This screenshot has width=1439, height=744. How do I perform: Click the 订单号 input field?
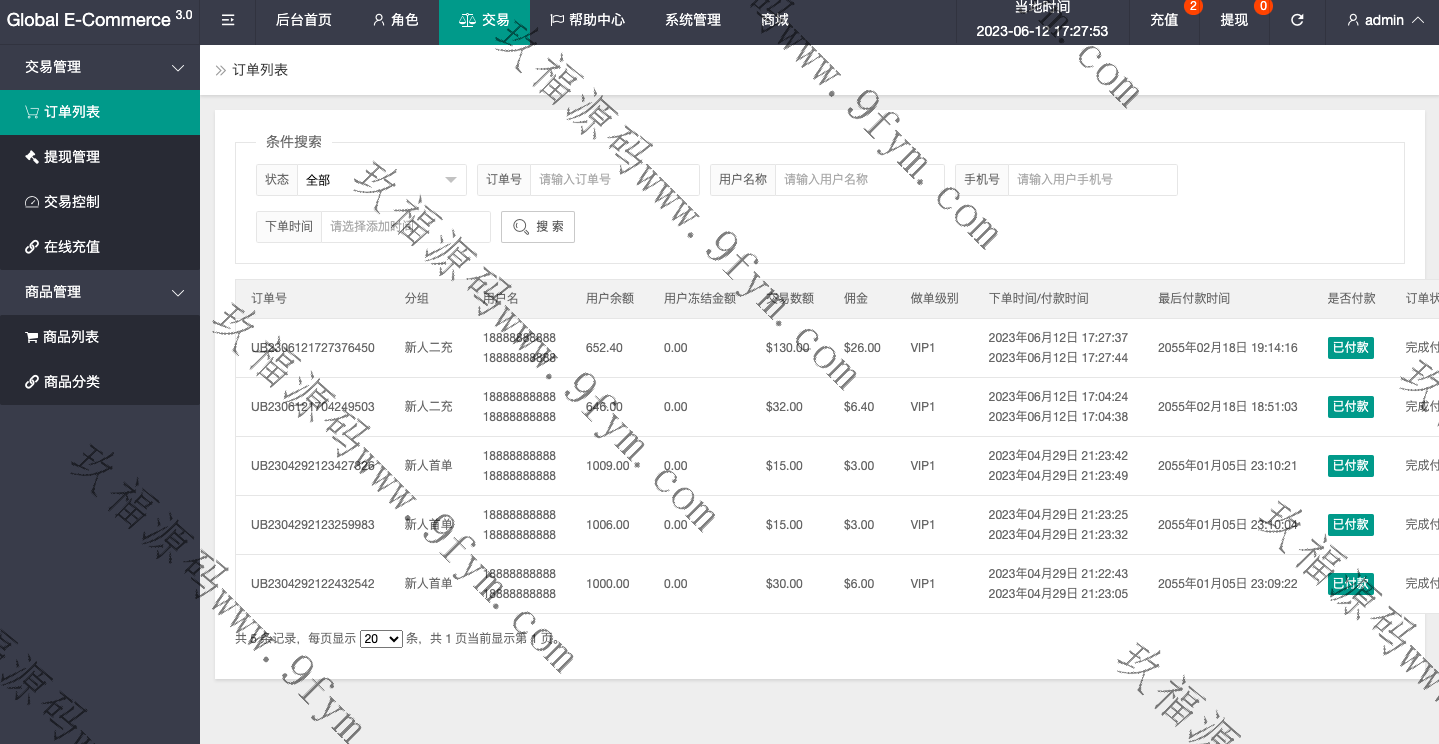point(614,180)
